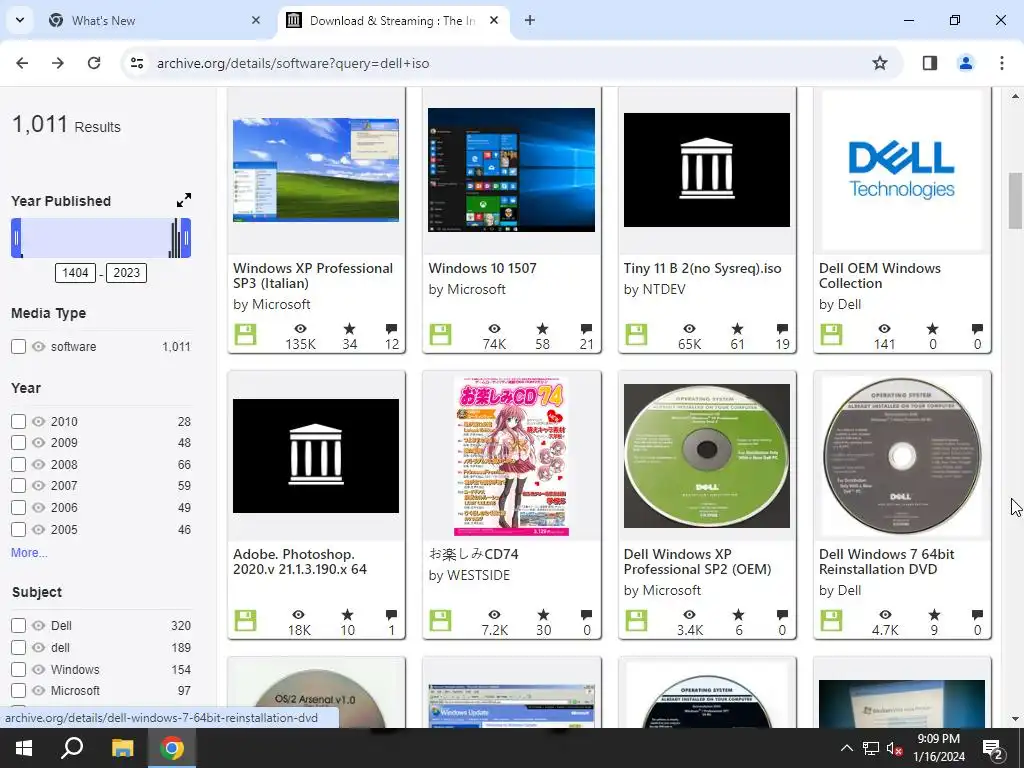This screenshot has width=1024, height=768.
Task: Check the 2010 year filter
Action: (18, 422)
